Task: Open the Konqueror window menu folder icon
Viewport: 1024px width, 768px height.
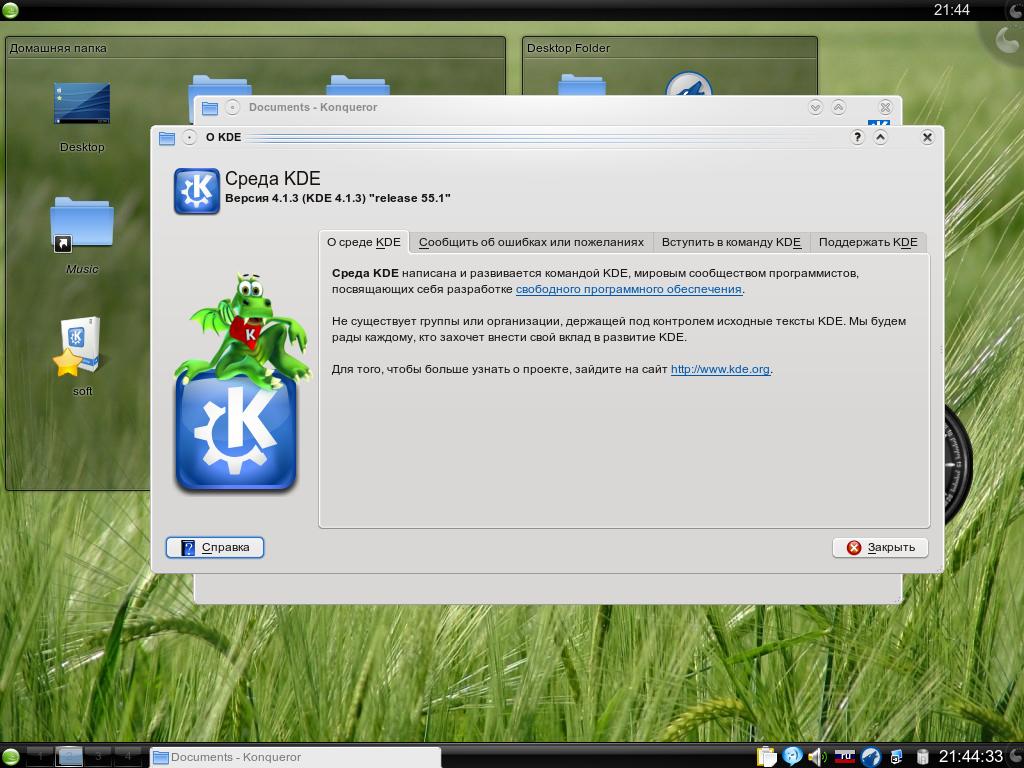Action: point(210,108)
